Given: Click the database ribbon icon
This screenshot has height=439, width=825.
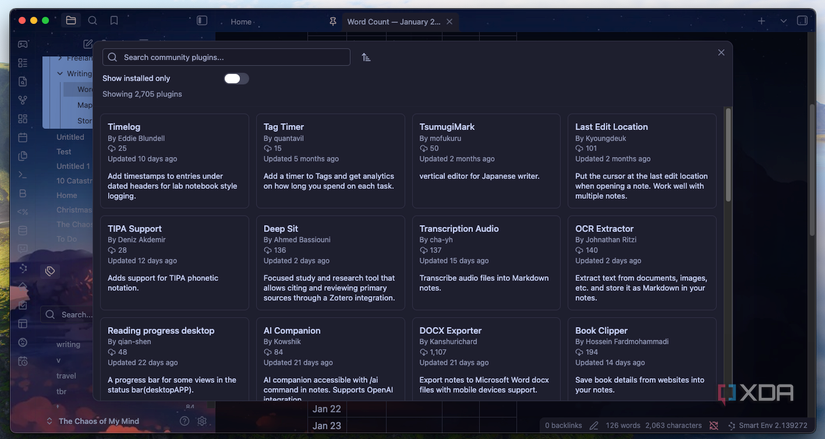Looking at the screenshot, I should click(x=23, y=231).
